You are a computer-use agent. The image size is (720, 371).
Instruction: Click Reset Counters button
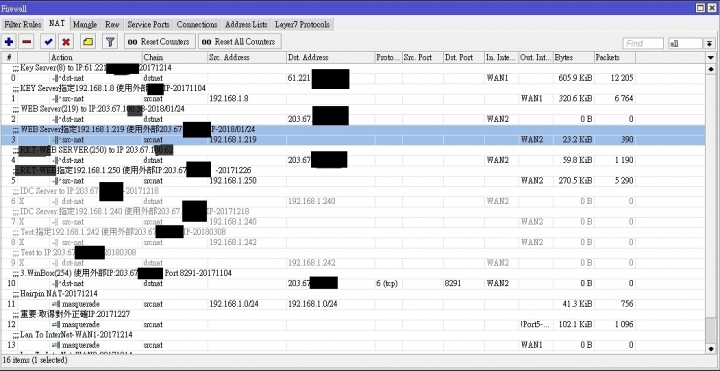[x=159, y=42]
